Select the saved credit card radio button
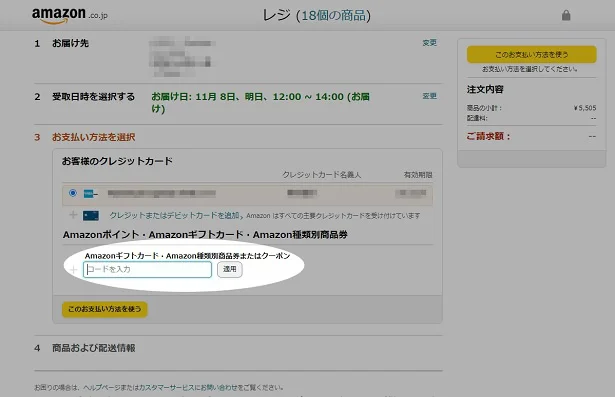The height and width of the screenshot is (397, 615). 73,193
